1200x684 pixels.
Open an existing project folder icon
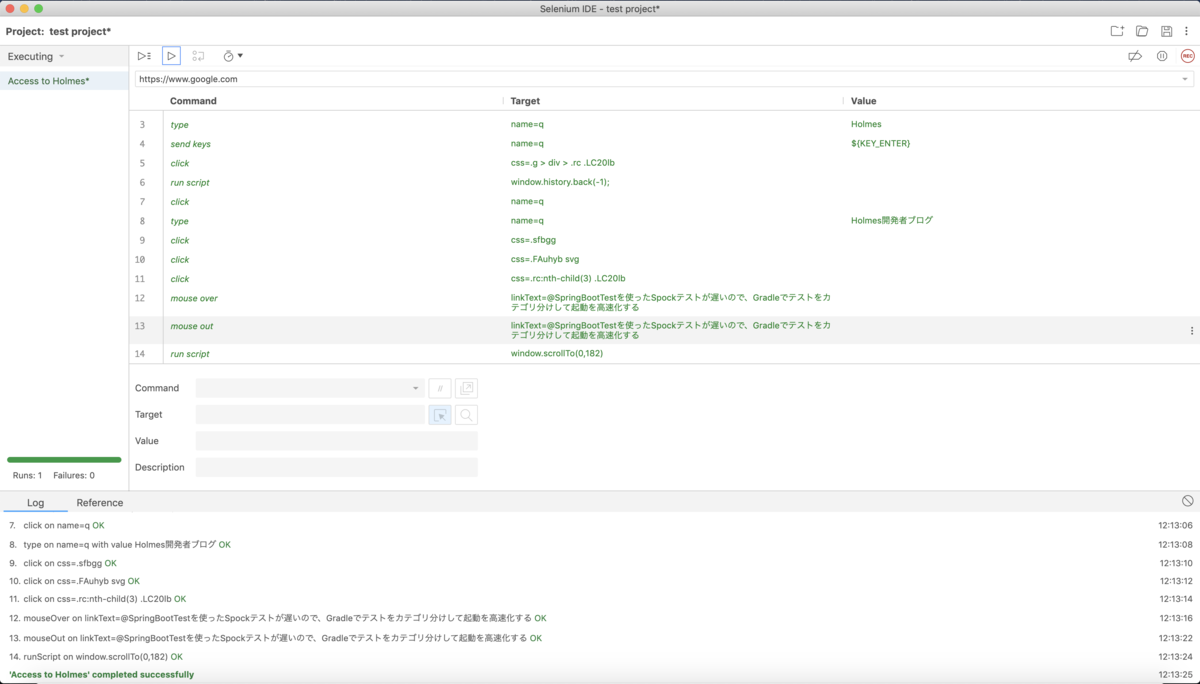(1142, 32)
